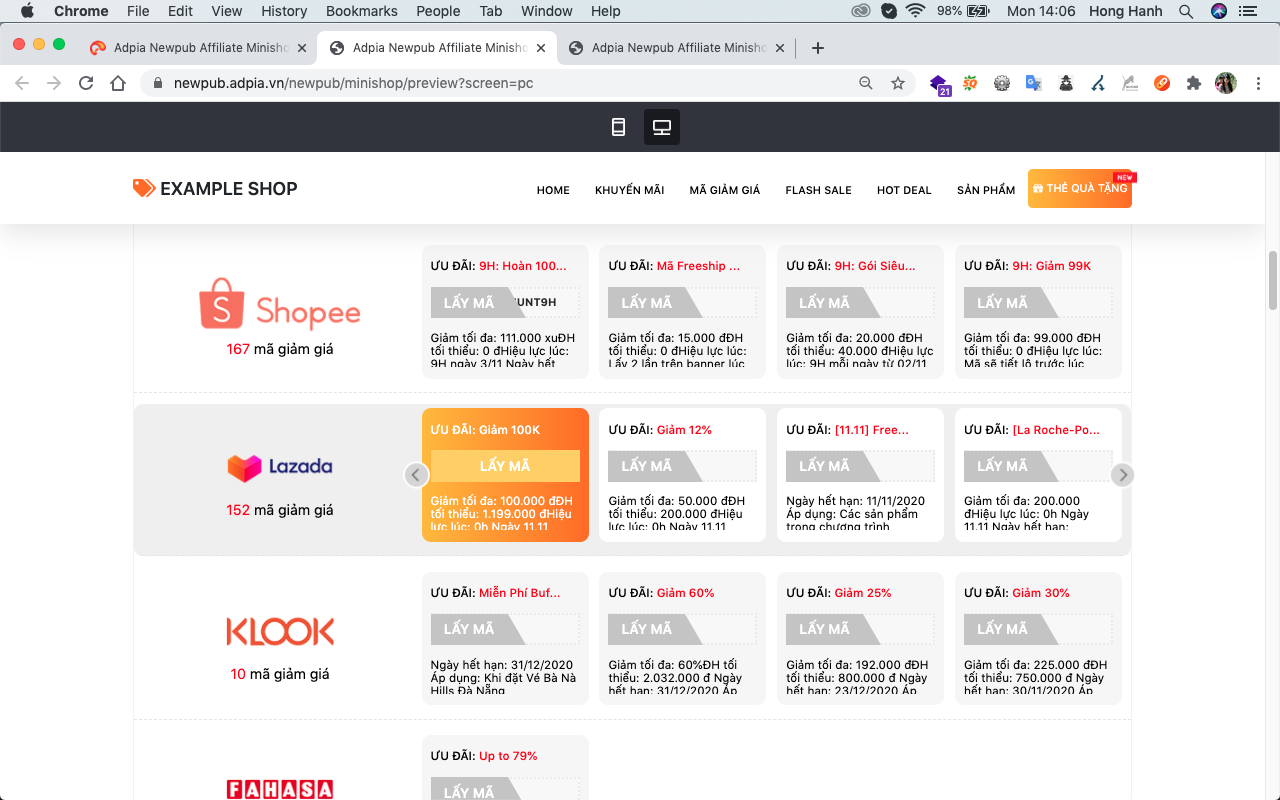Open the FLASH SALE nav item
The image size is (1280, 800).
click(x=818, y=190)
